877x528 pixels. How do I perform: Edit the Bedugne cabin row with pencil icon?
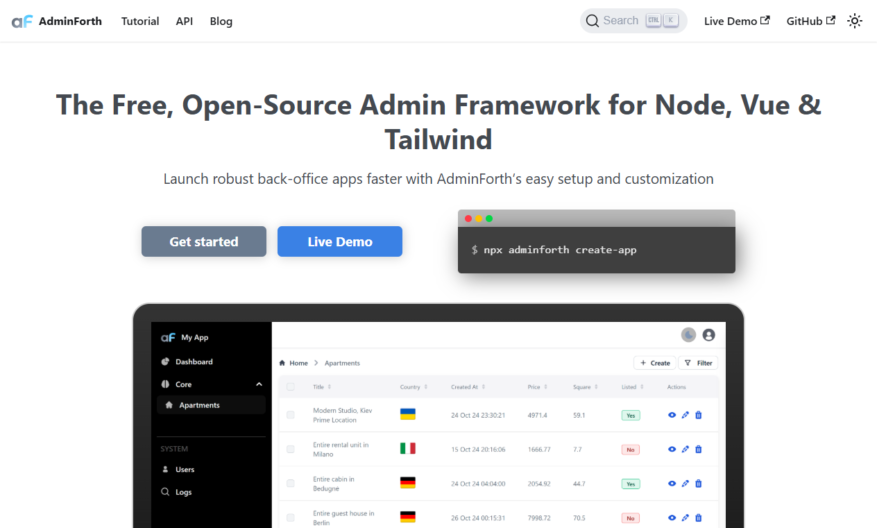coord(685,483)
